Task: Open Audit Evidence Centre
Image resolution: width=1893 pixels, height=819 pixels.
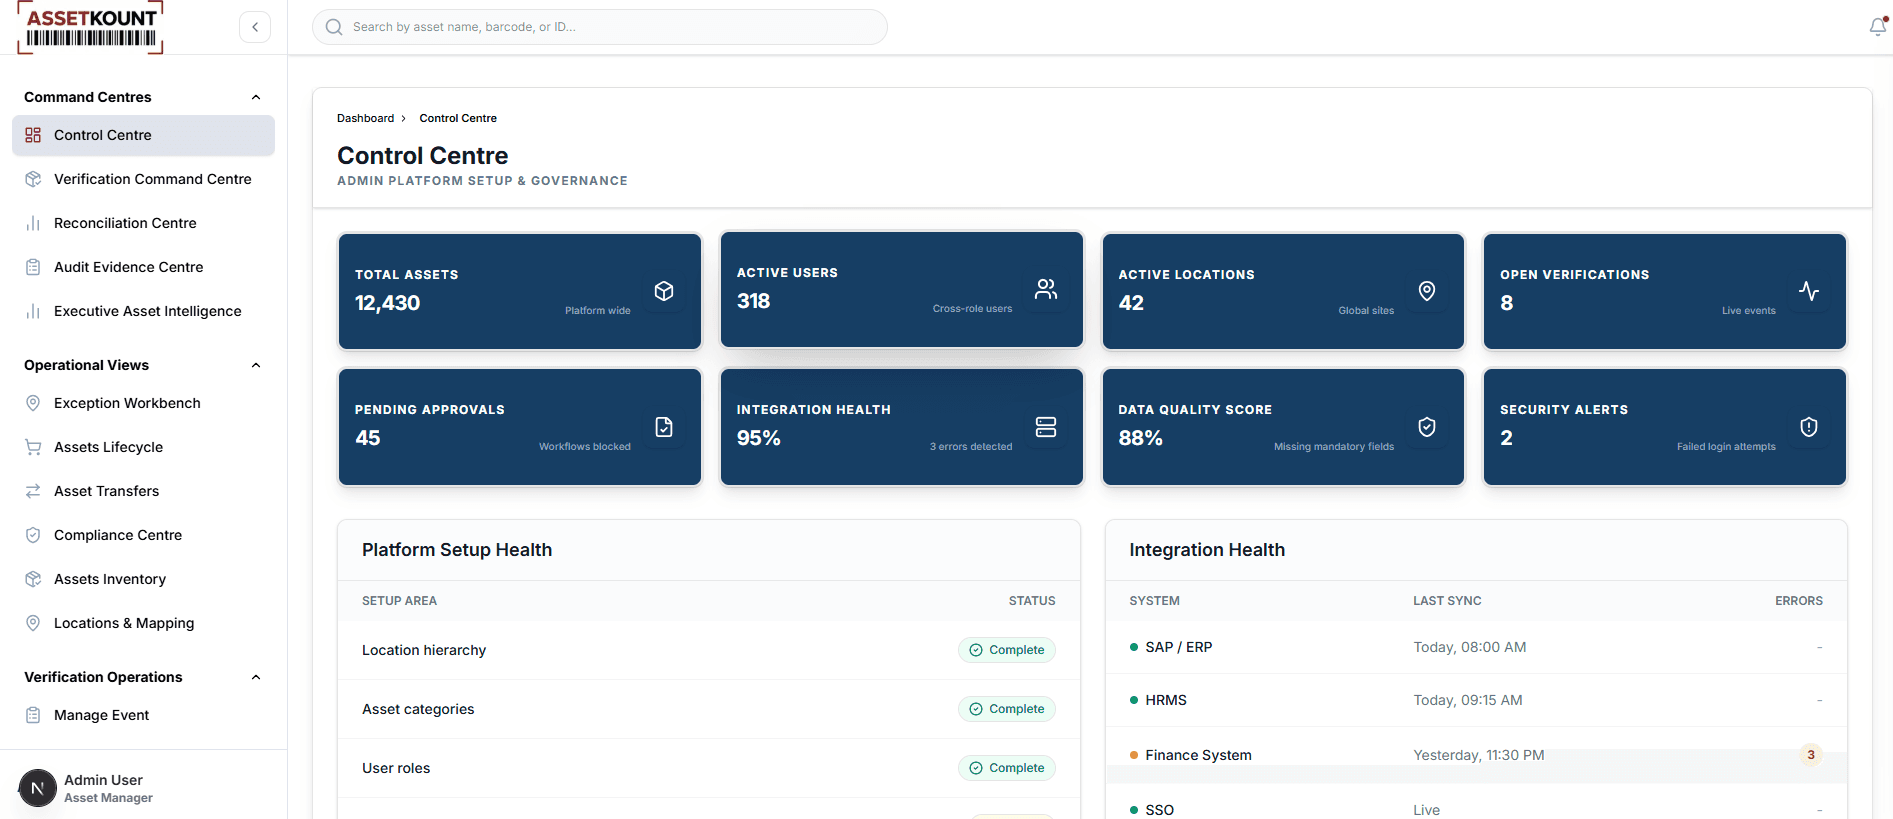Action: (x=143, y=267)
